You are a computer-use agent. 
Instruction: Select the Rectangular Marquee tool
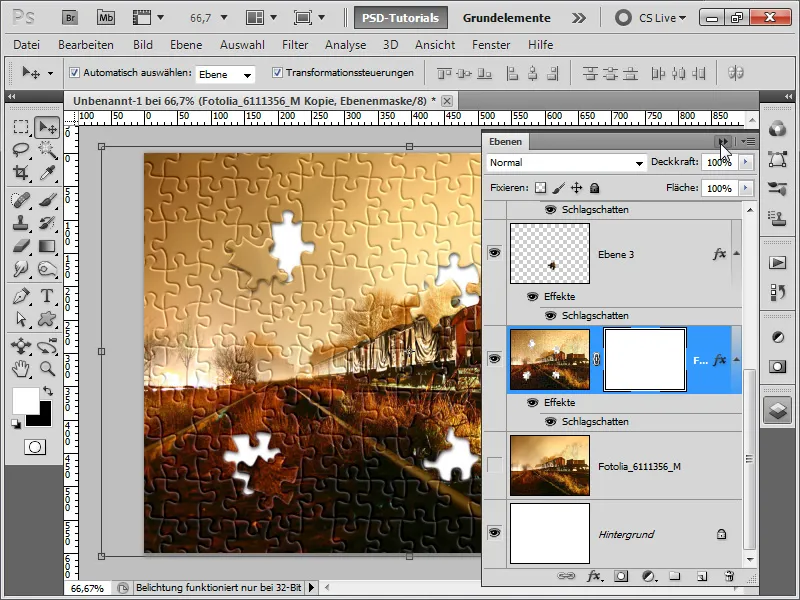21,127
